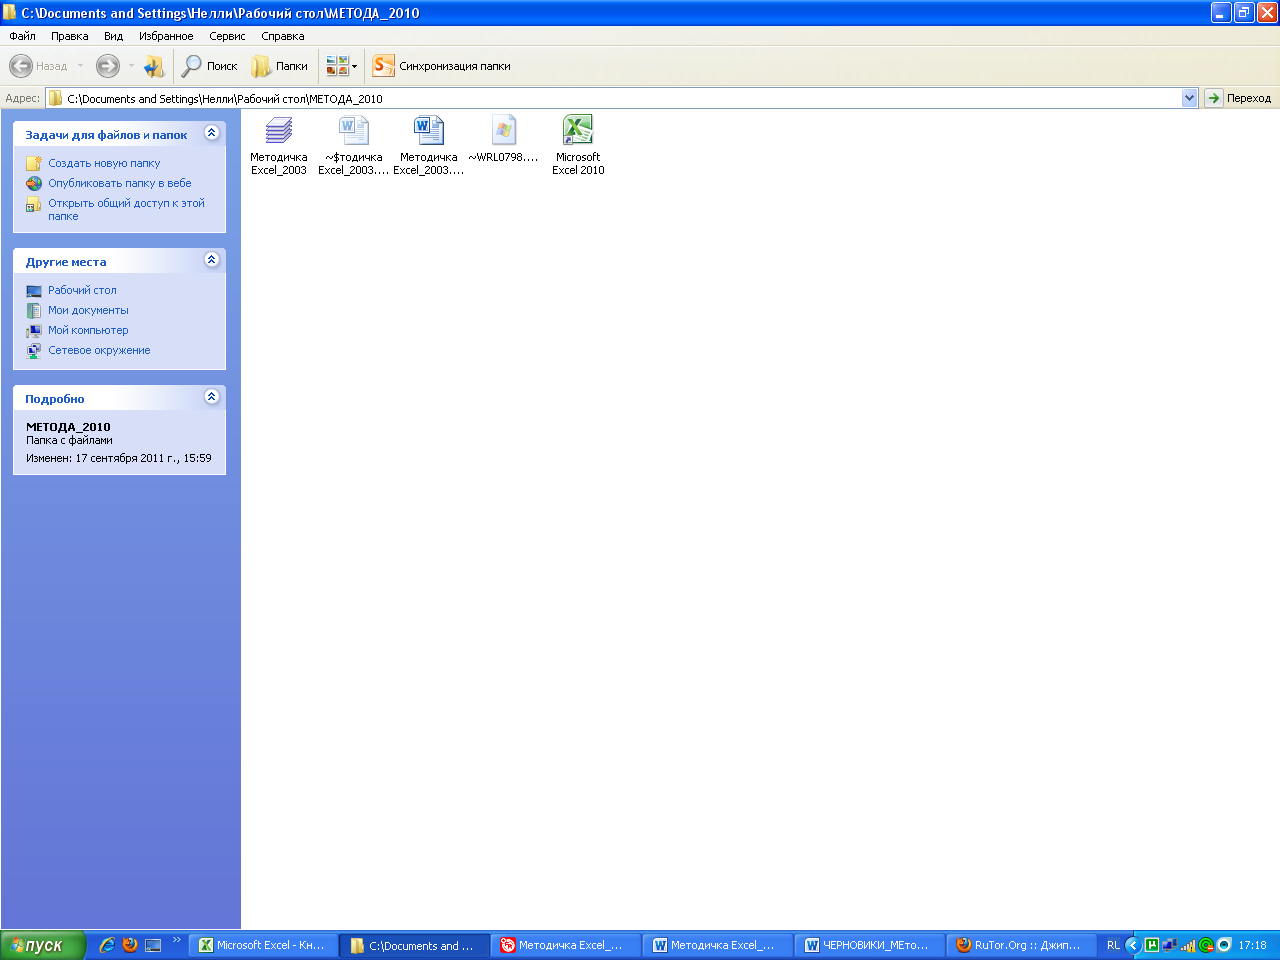Image resolution: width=1280 pixels, height=960 pixels.
Task: Click the Синхронизация папки toolbar button
Action: pos(441,66)
